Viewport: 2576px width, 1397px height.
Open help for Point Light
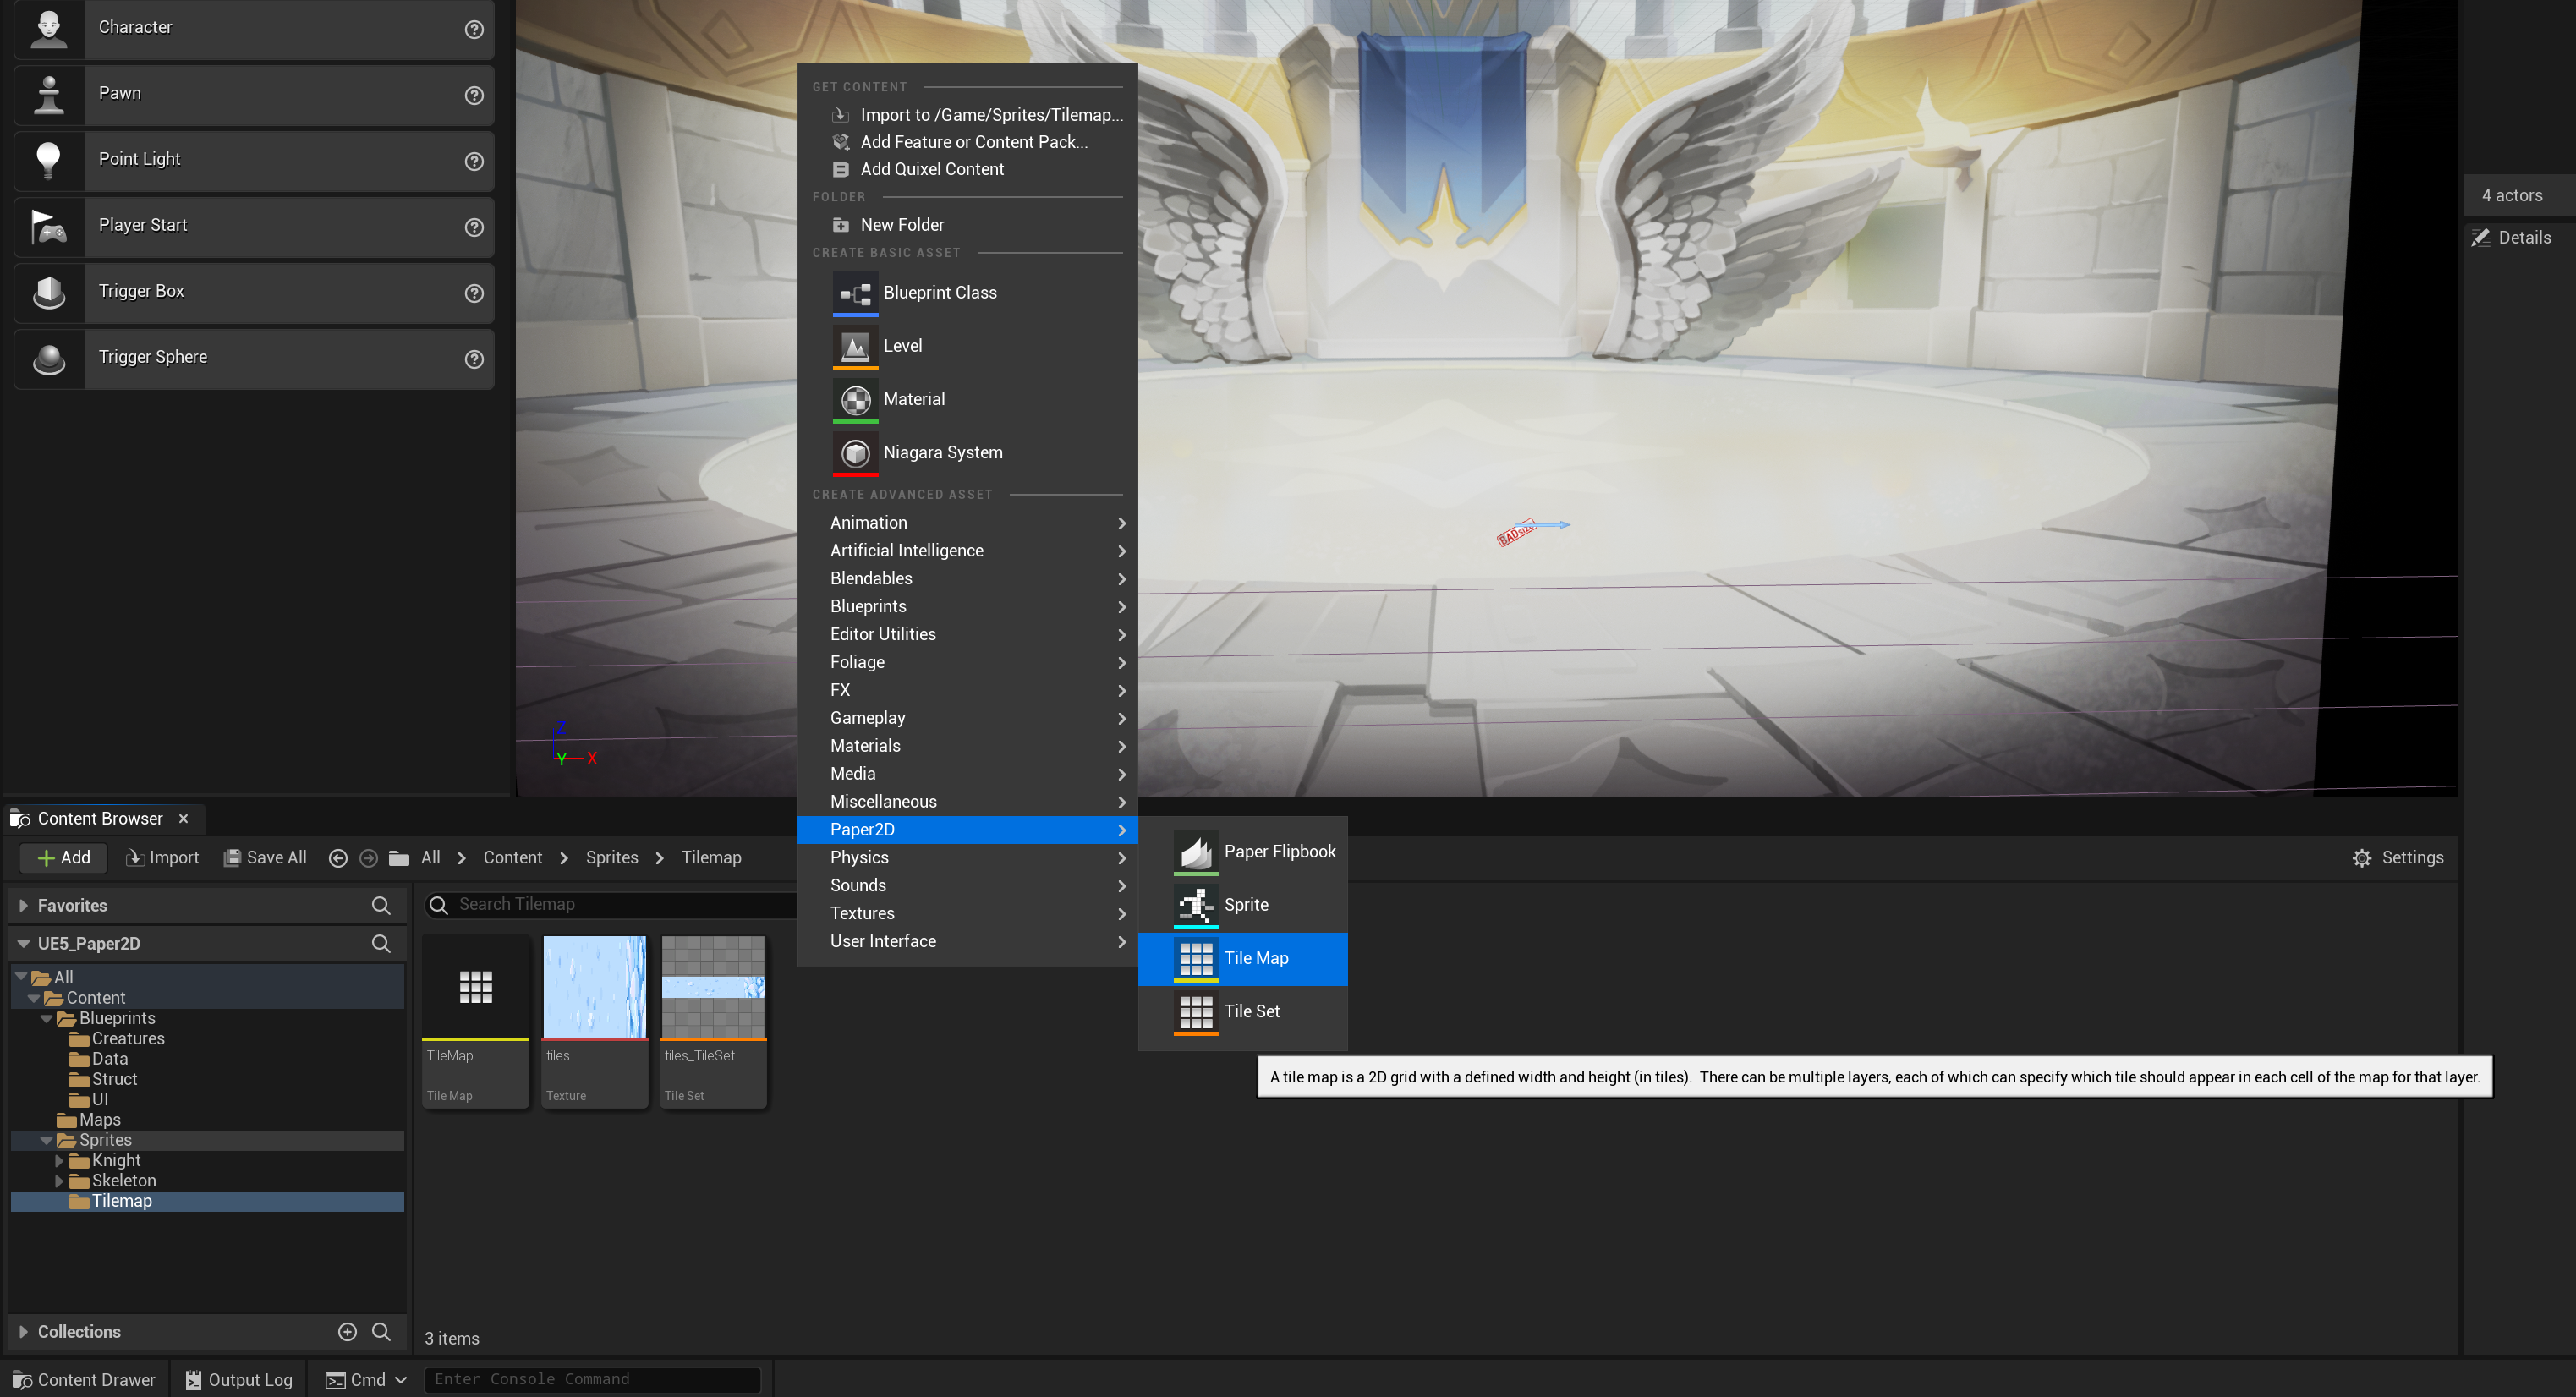[x=474, y=161]
